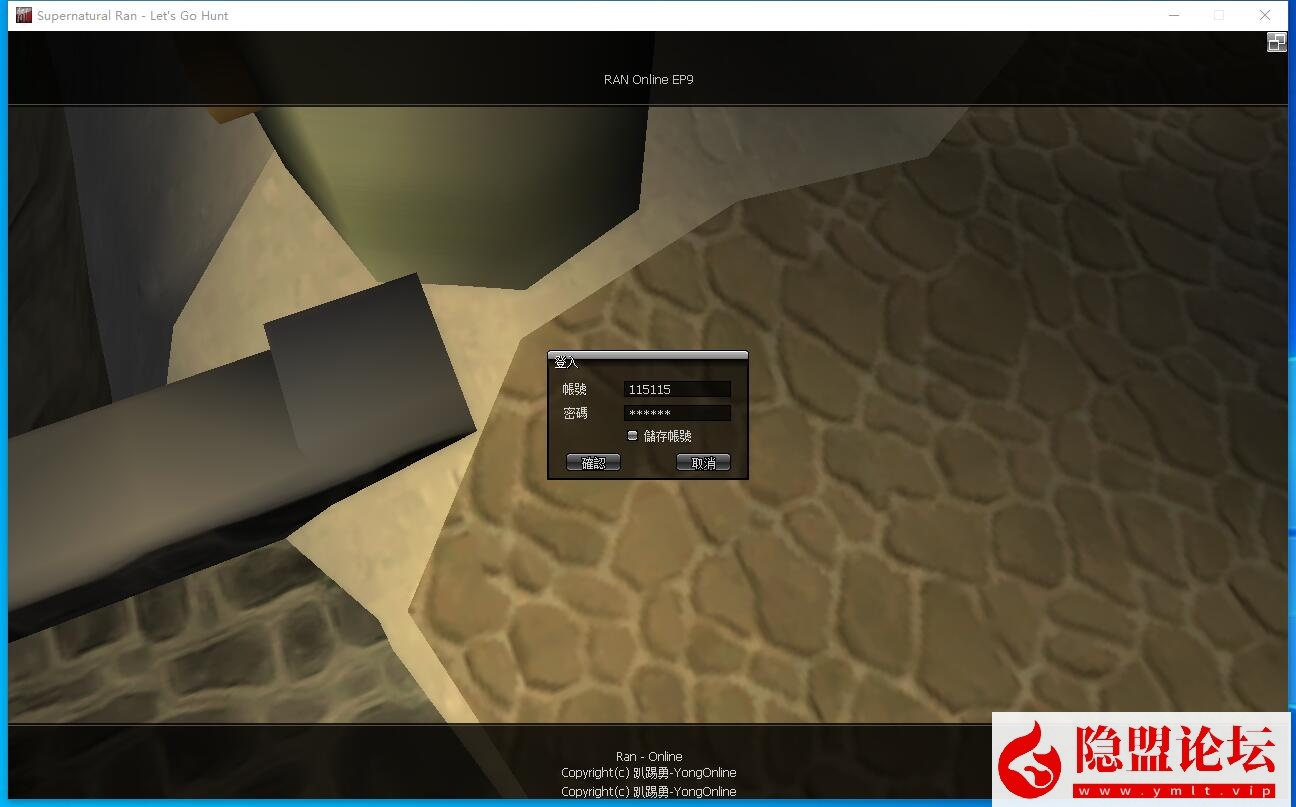Close the Supernatural Ran window
The image size is (1296, 807).
pyautogui.click(x=1265, y=15)
